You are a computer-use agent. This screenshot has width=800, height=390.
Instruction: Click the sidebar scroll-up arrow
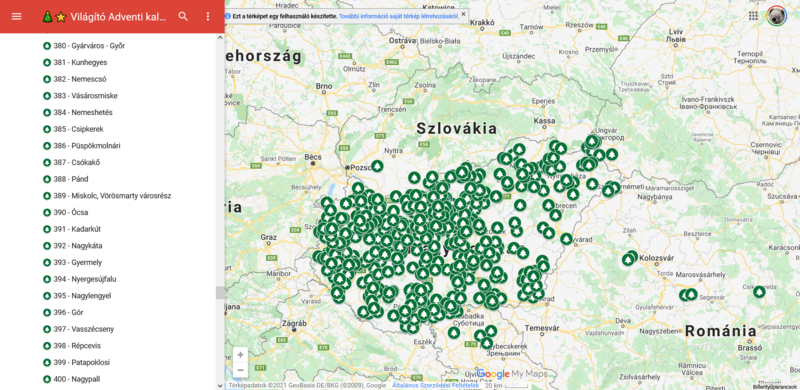(x=220, y=37)
